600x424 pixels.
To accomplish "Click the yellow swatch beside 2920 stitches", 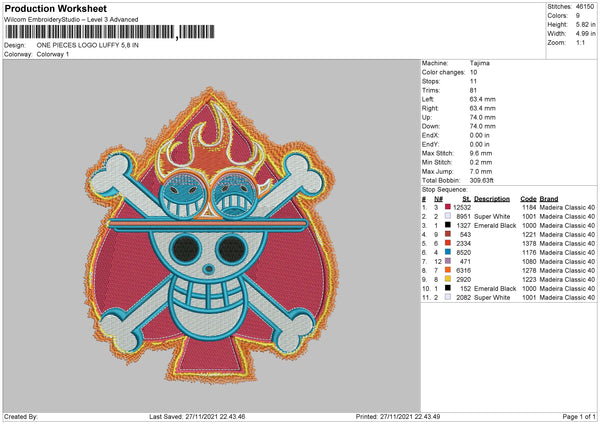I will [x=448, y=279].
